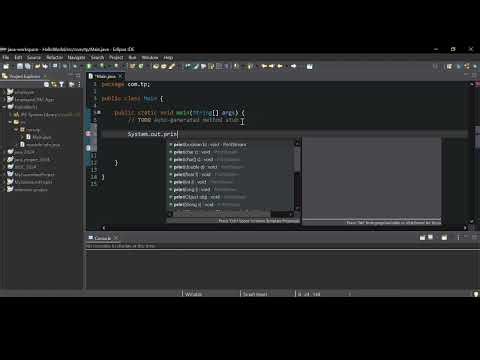Toggle Link with Editor in Project Explorer
Screen dimensions: 480x360
coord(54,84)
